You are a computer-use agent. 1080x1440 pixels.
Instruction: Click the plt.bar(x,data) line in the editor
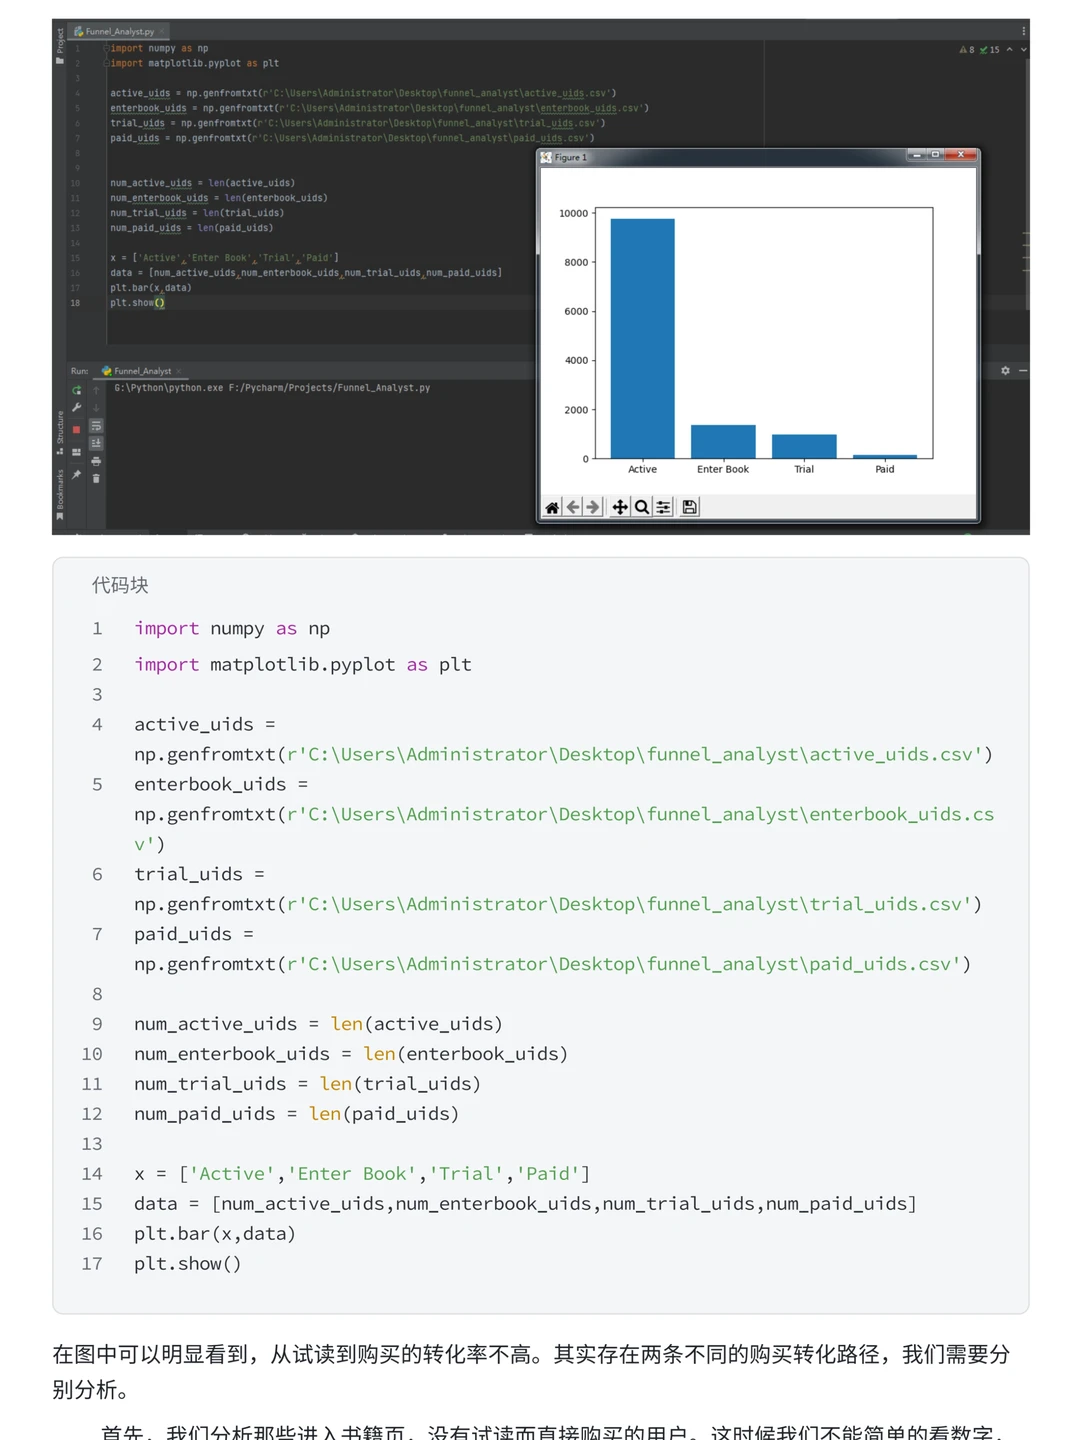click(150, 288)
